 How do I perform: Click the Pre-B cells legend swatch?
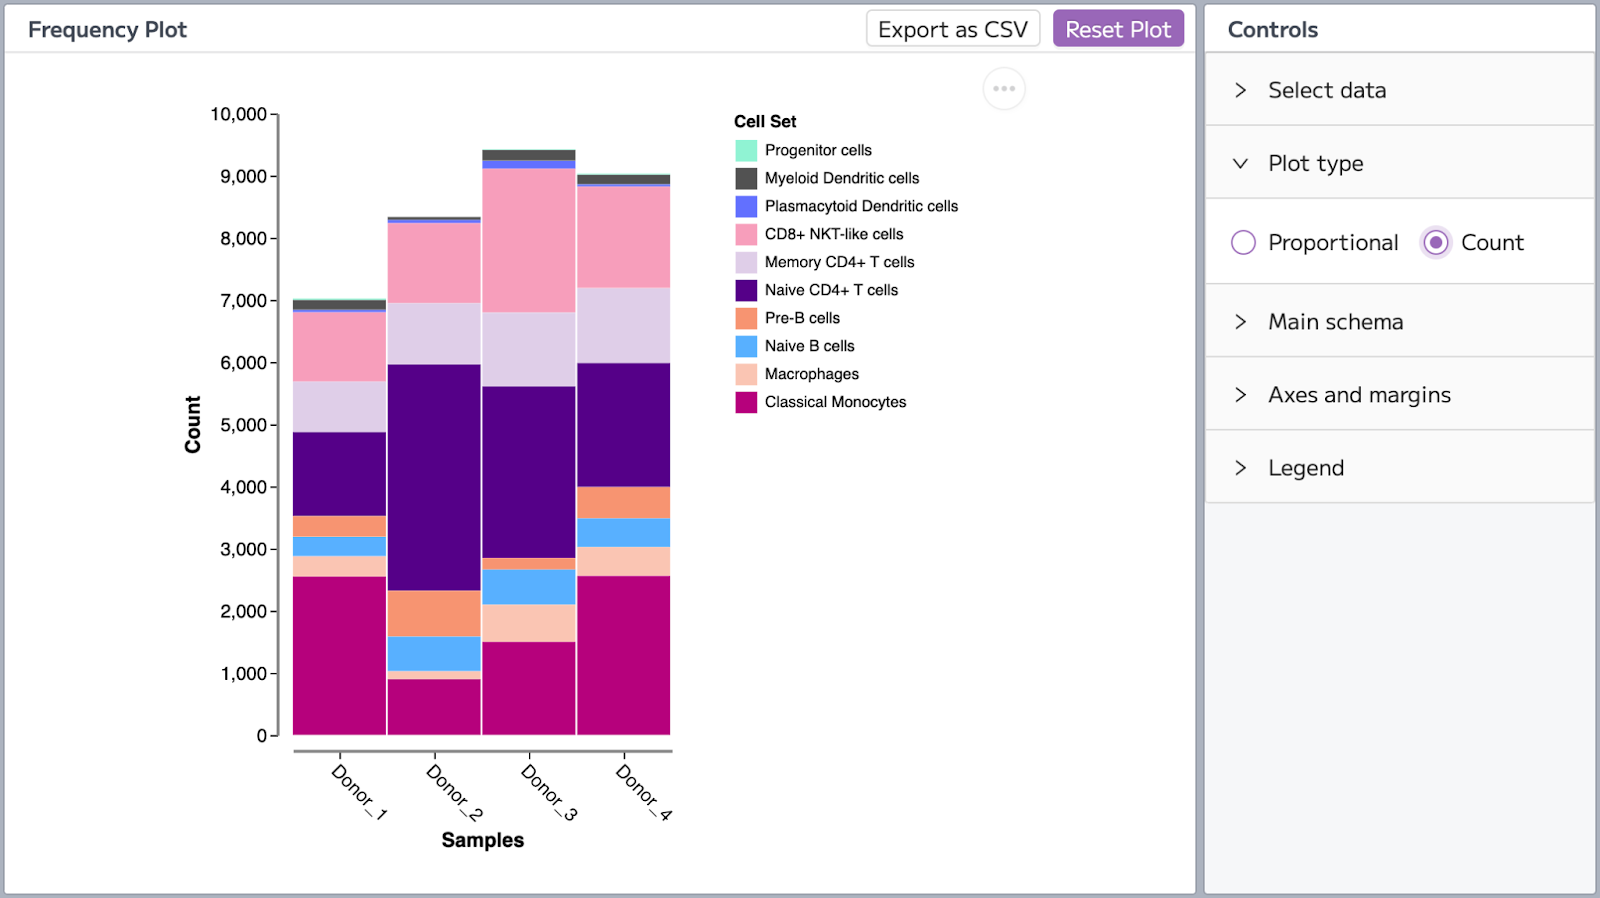click(746, 319)
